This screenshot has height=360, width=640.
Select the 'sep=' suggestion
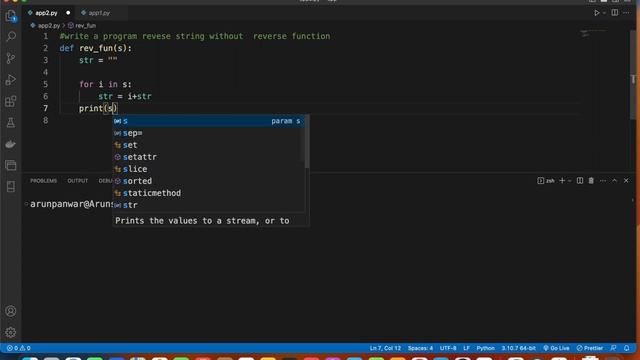tap(209, 133)
